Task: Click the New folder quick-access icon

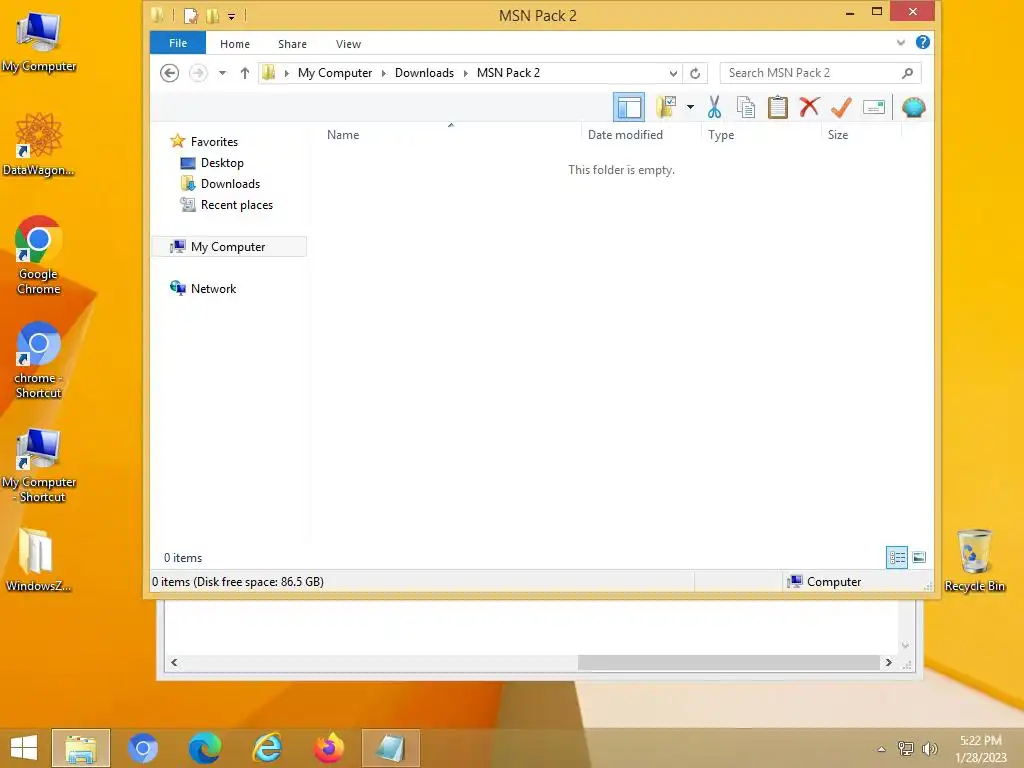Action: pos(212,15)
